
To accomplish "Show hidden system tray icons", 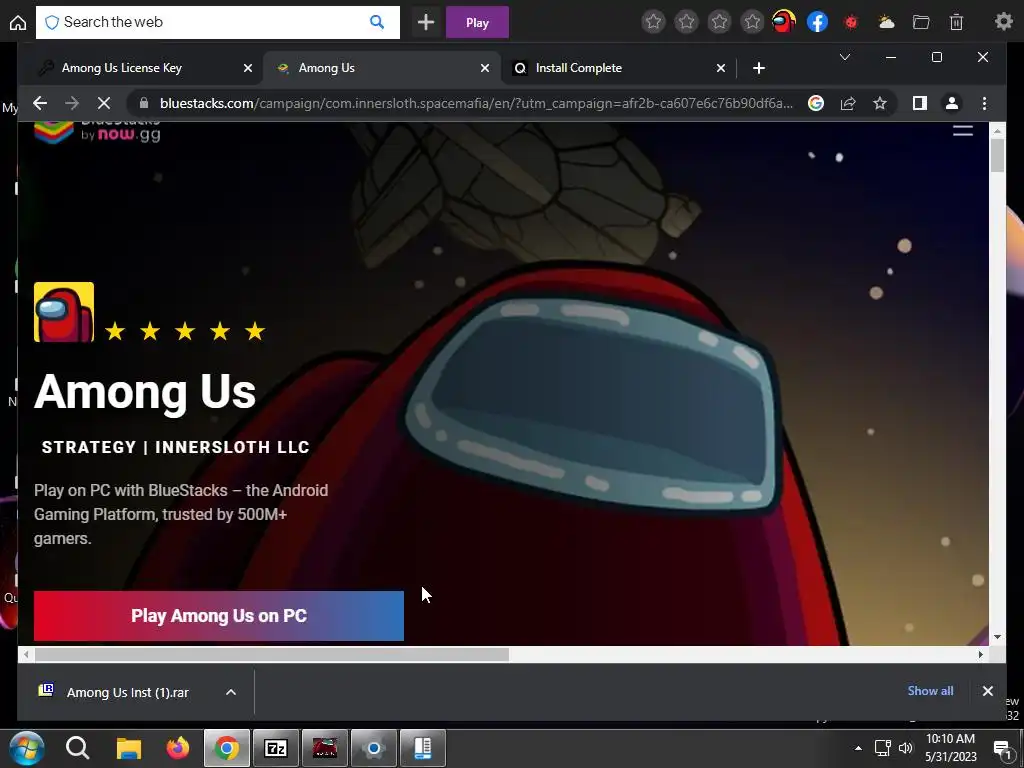I will tap(858, 748).
